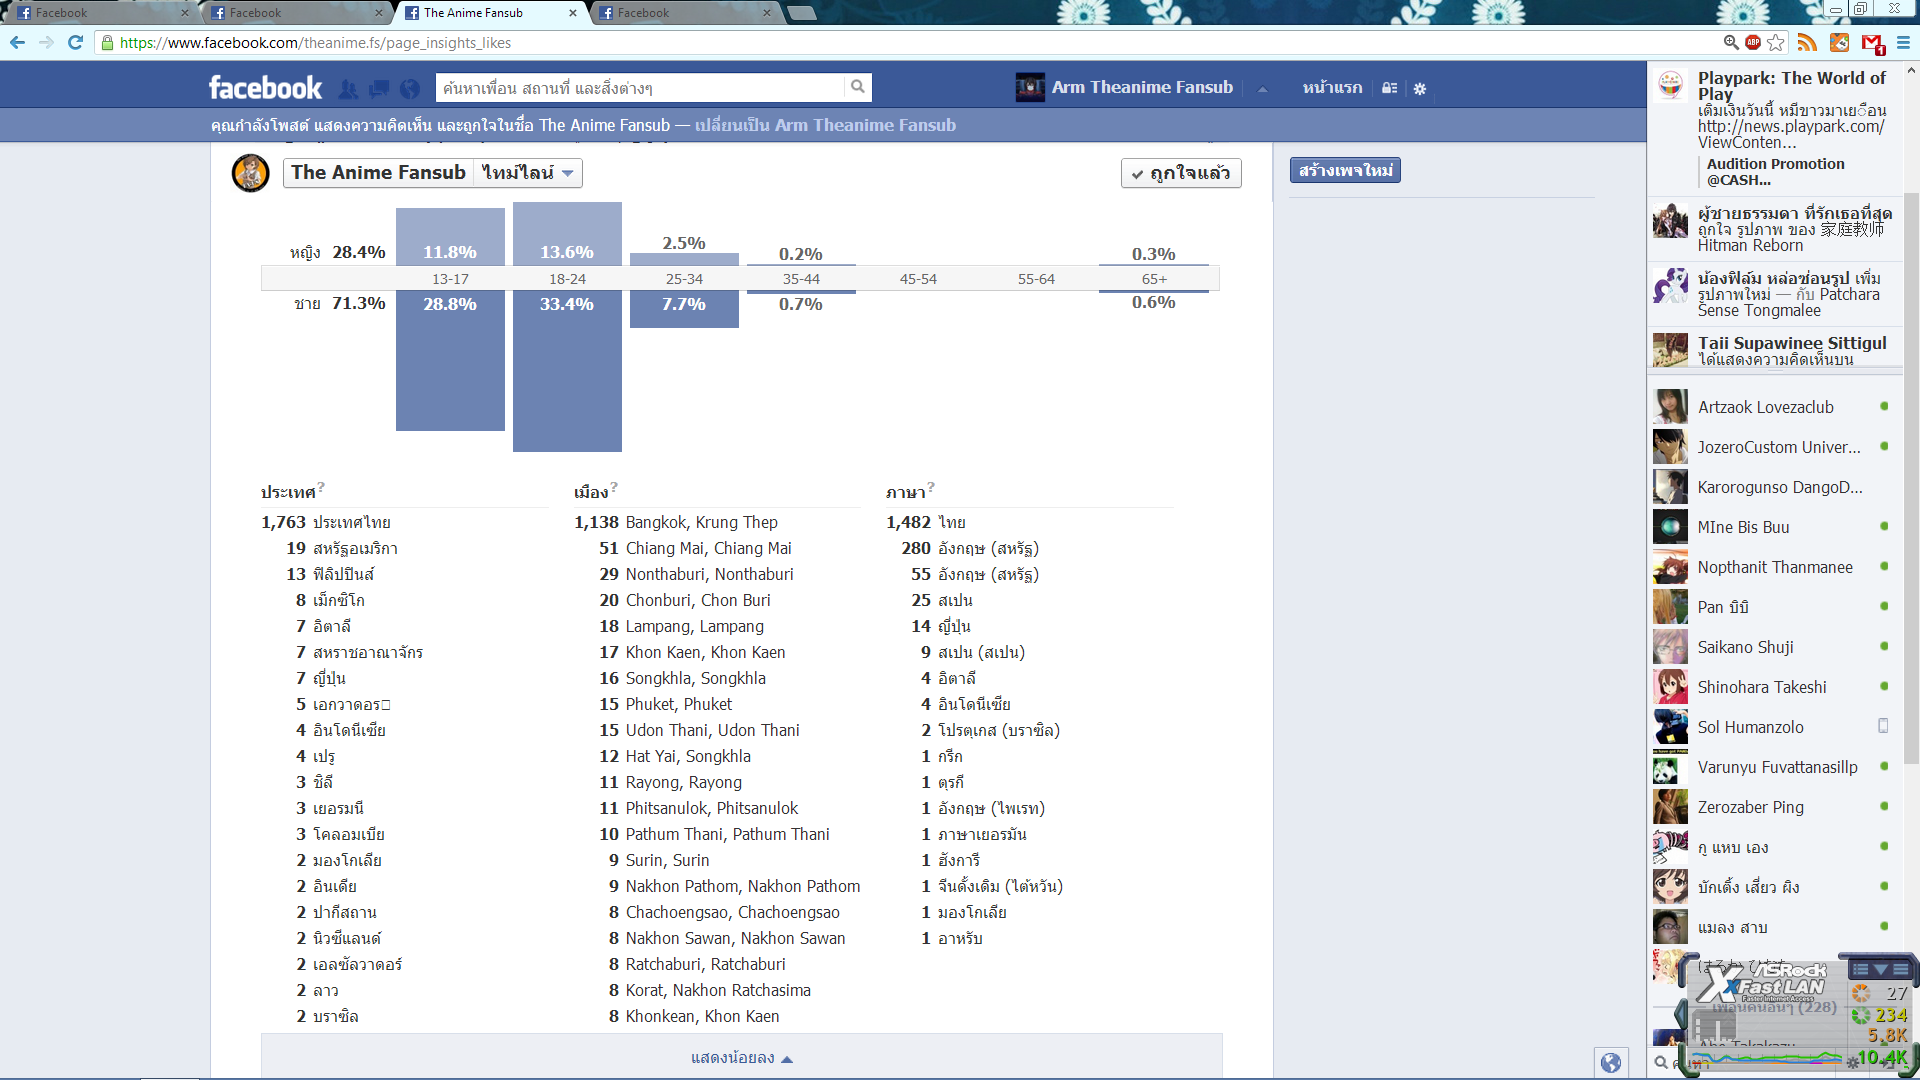This screenshot has height=1080, width=1920.
Task: Open chat with Artzaok Lovezaclub
Action: pyautogui.click(x=1765, y=407)
